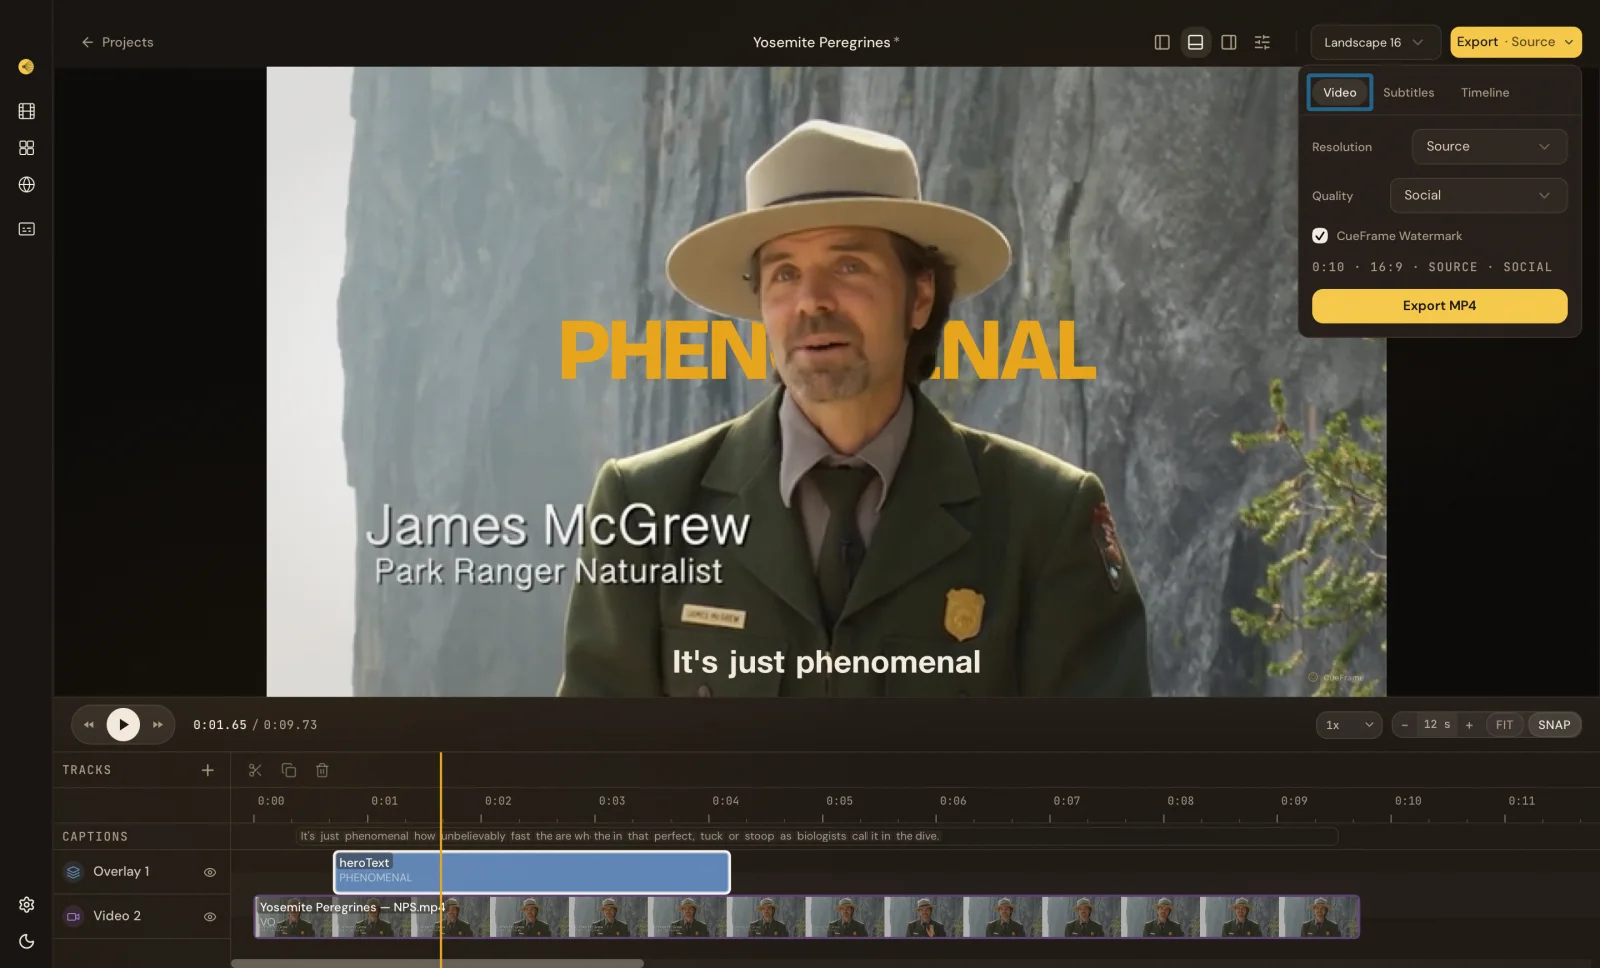Play the video preview
Viewport: 1600px width, 968px height.
click(x=123, y=724)
